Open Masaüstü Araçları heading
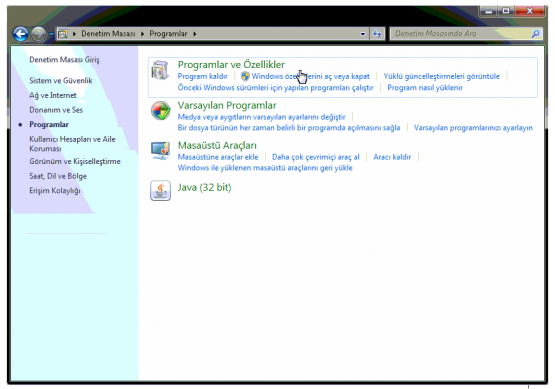 click(x=217, y=145)
